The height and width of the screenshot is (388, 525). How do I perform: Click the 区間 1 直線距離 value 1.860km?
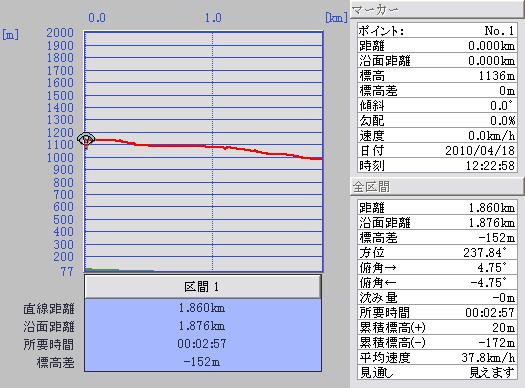click(x=202, y=308)
